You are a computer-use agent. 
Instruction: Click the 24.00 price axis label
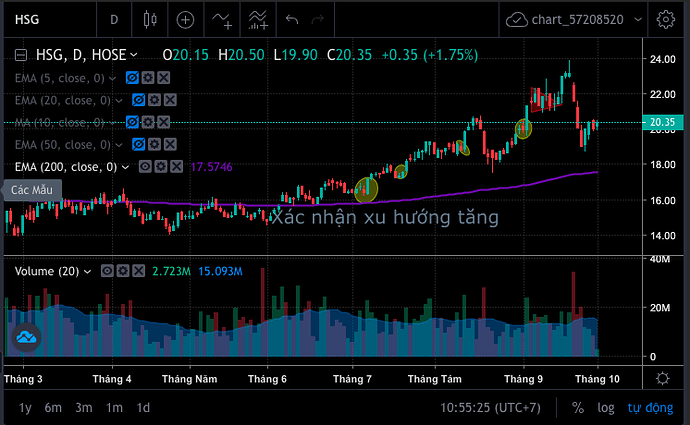tap(662, 59)
